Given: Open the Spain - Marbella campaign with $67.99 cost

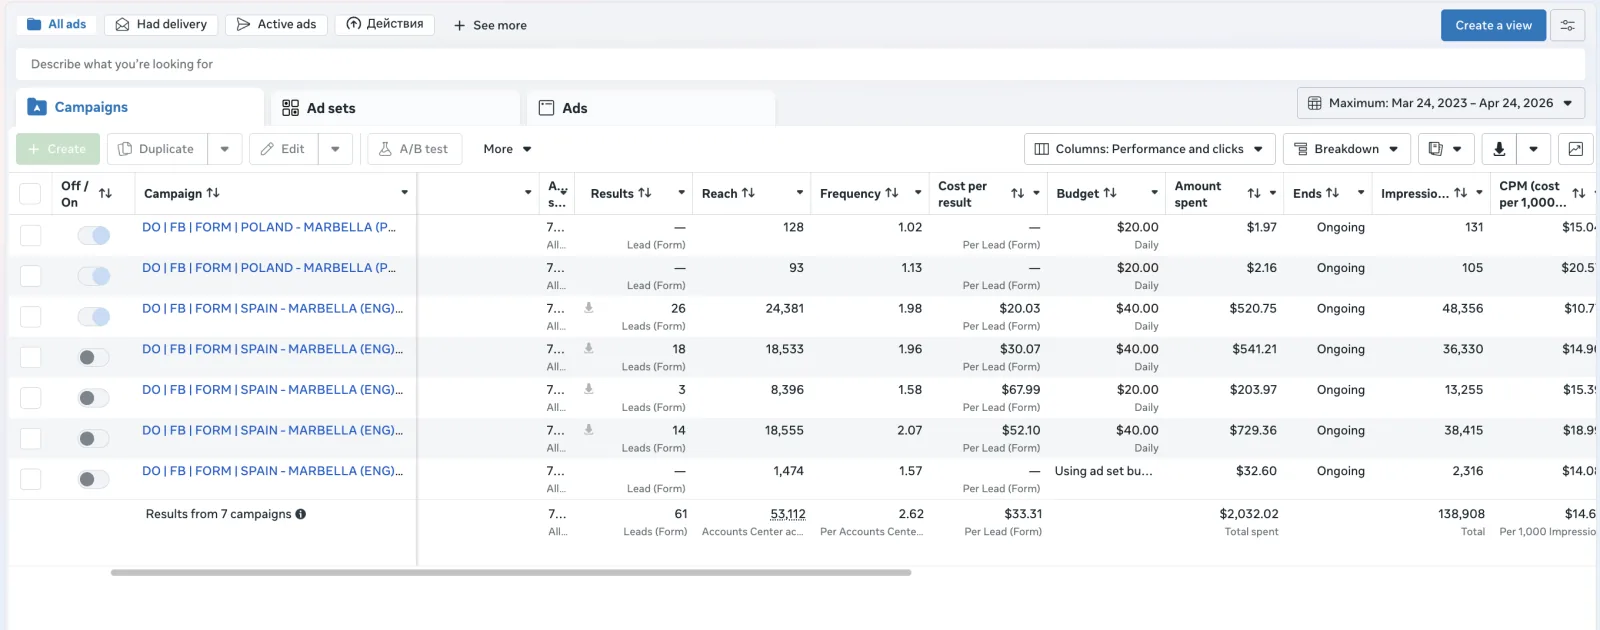Looking at the screenshot, I should pyautogui.click(x=272, y=389).
